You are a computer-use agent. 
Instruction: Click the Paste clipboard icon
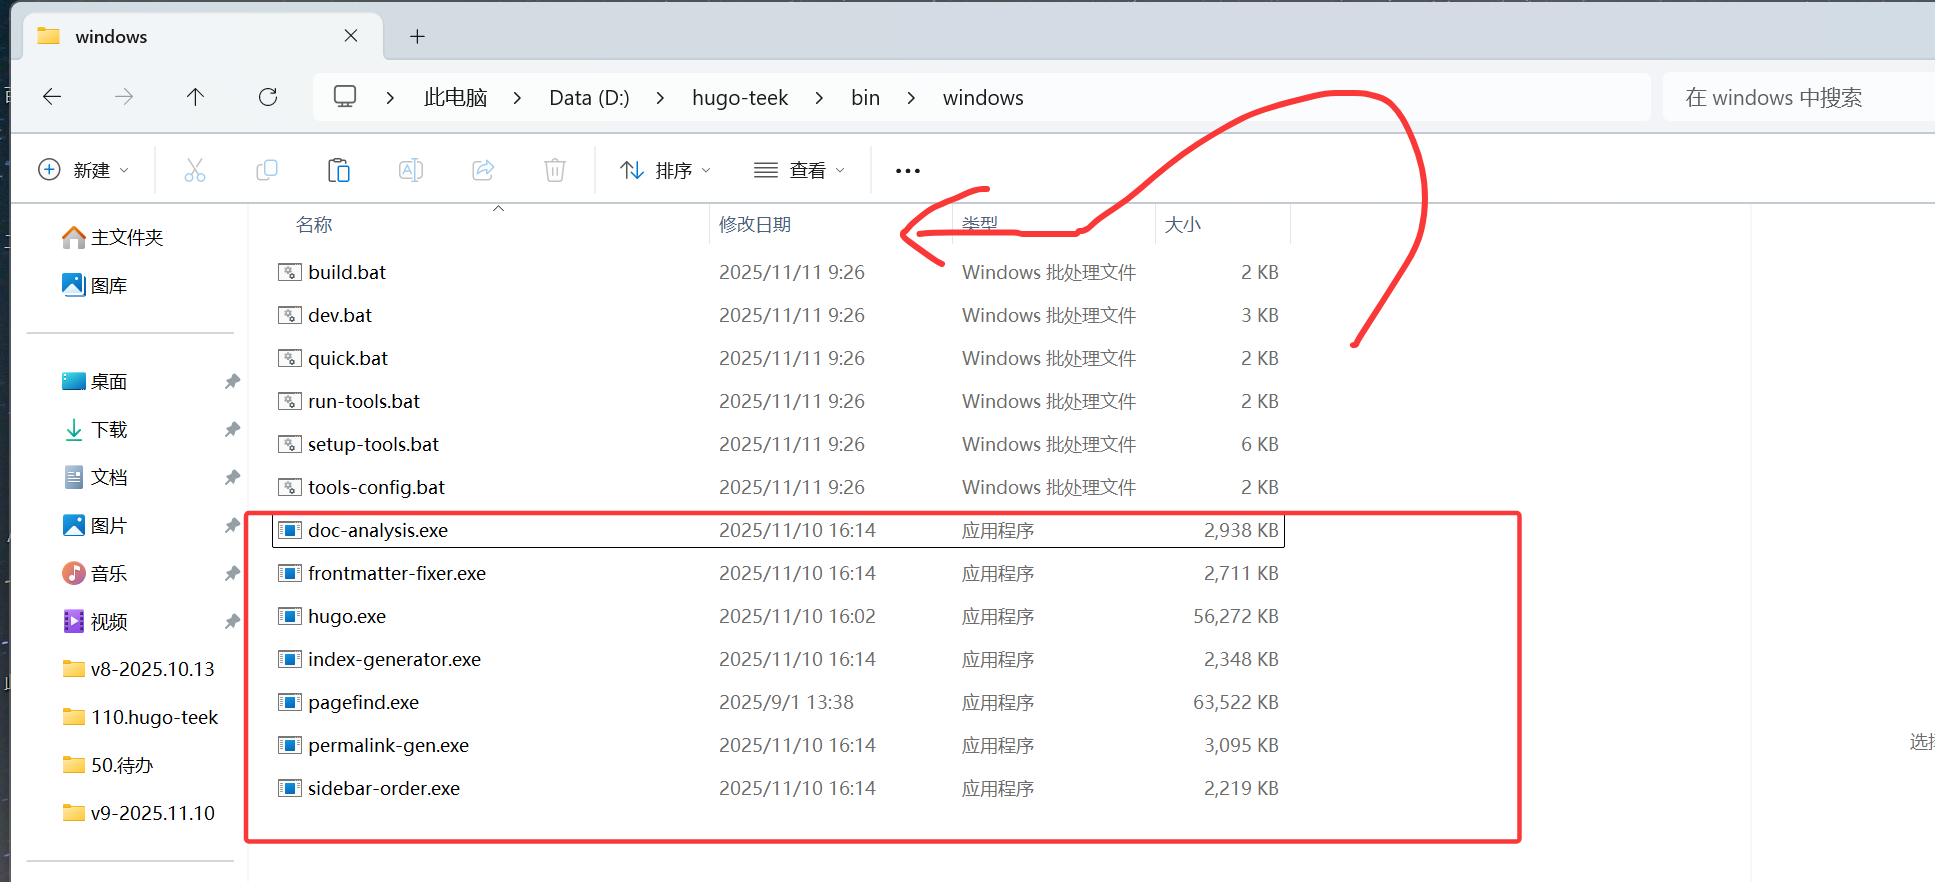coord(339,170)
